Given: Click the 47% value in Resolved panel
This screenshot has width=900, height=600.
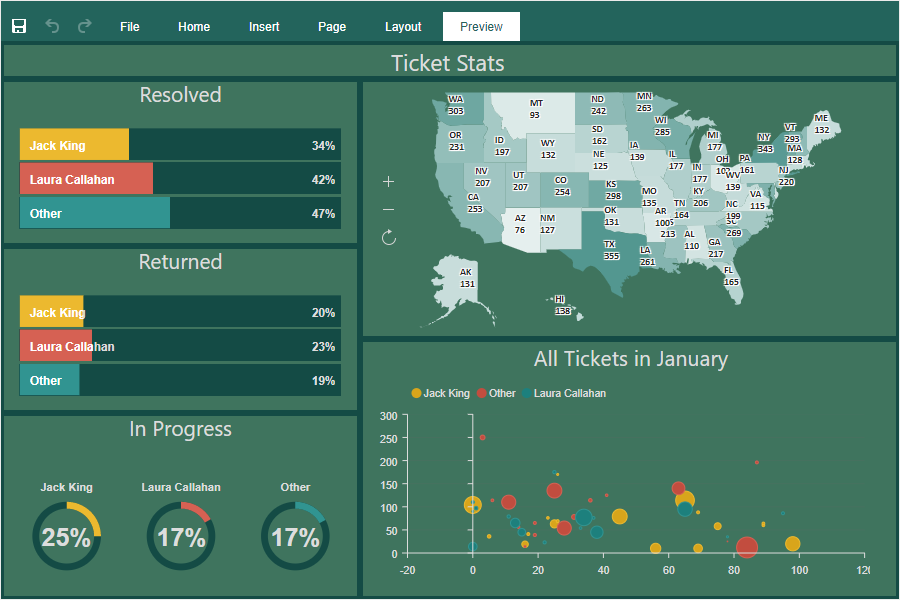Looking at the screenshot, I should (323, 214).
